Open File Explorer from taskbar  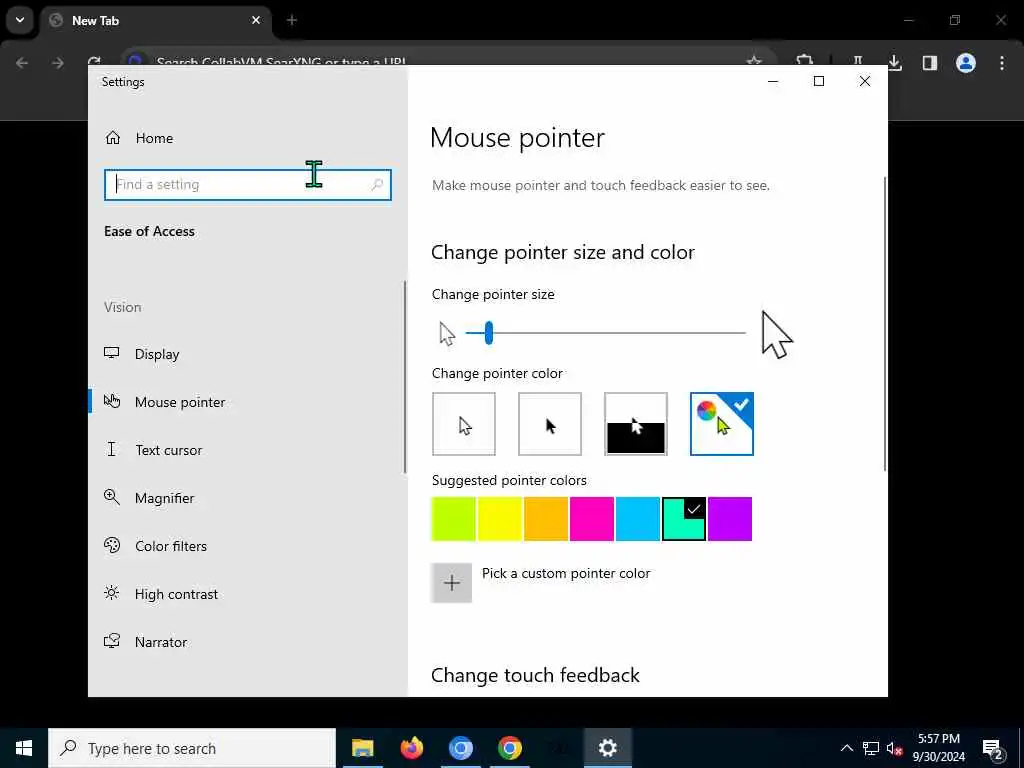[x=362, y=748]
